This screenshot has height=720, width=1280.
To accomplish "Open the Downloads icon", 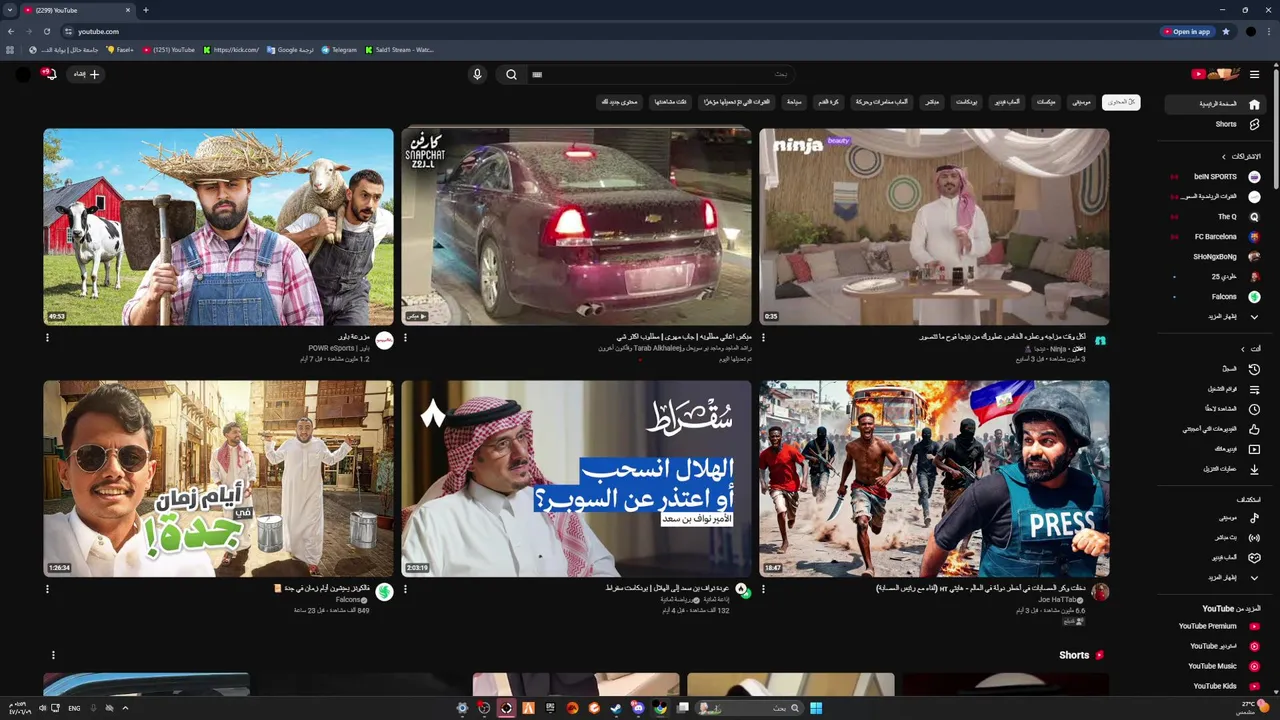I will tap(1254, 469).
